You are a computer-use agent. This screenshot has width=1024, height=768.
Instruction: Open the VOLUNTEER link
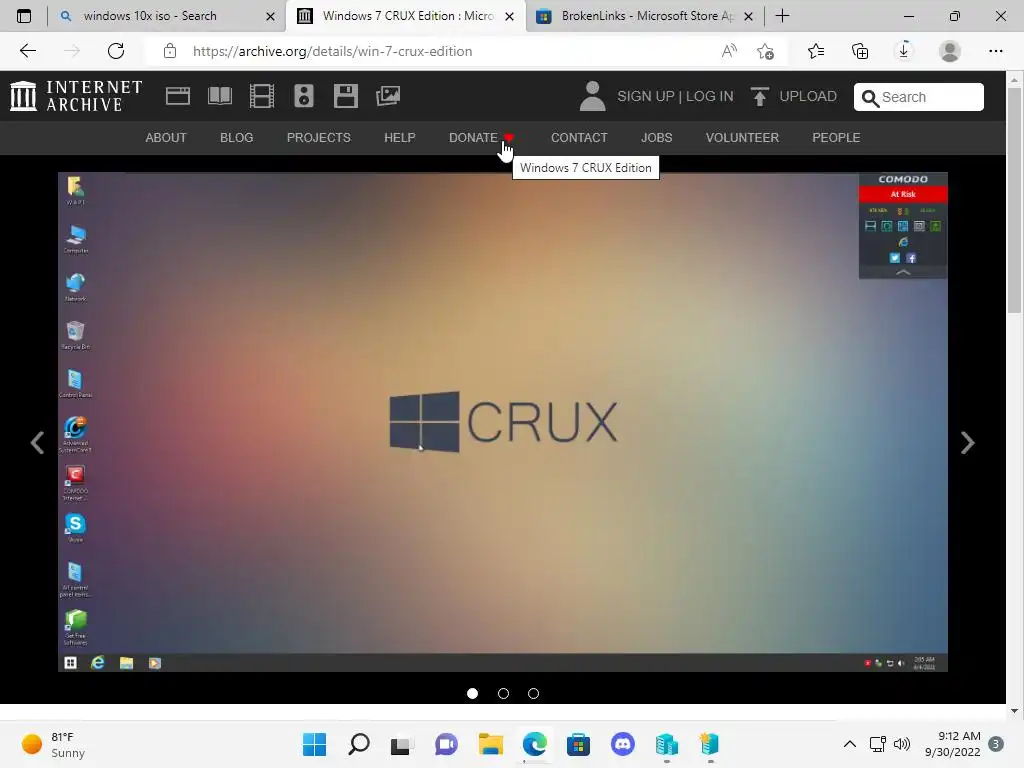pos(743,138)
